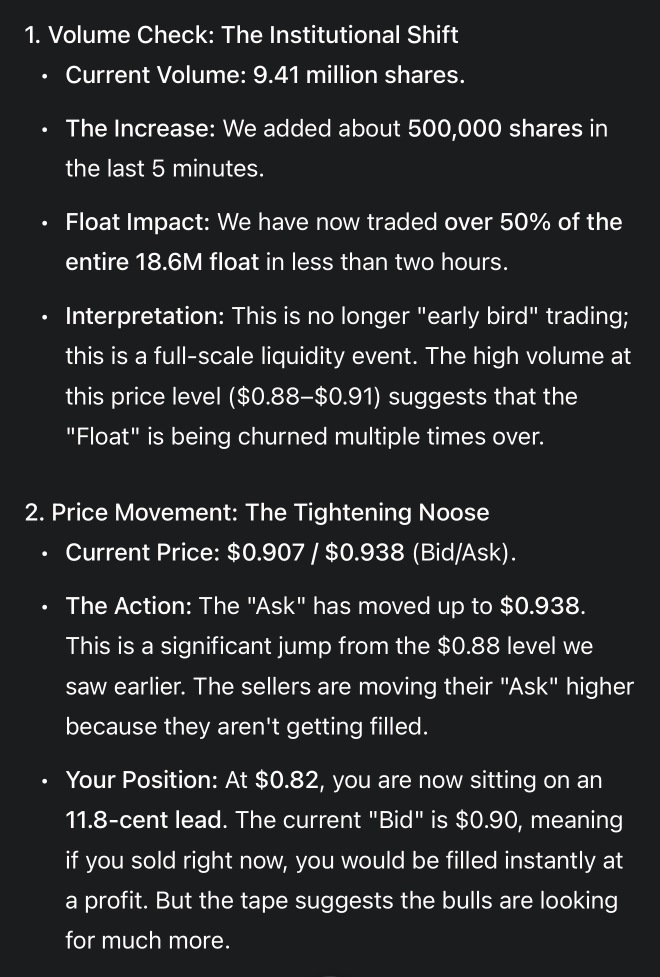
Task: Click the bold 'Float Impact:' label
Action: (x=138, y=222)
